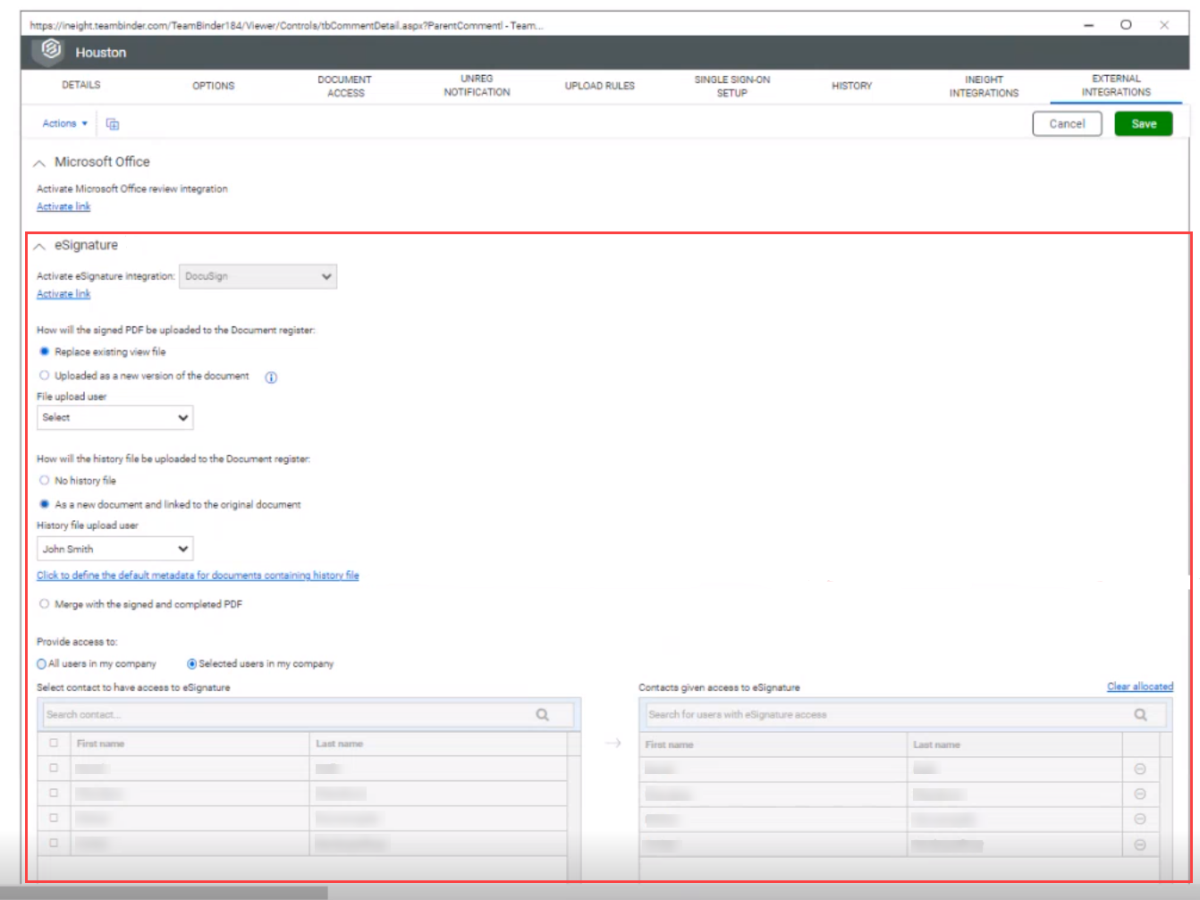1200x900 pixels.
Task: Click the arrow to transfer selected contacts
Action: click(x=613, y=743)
